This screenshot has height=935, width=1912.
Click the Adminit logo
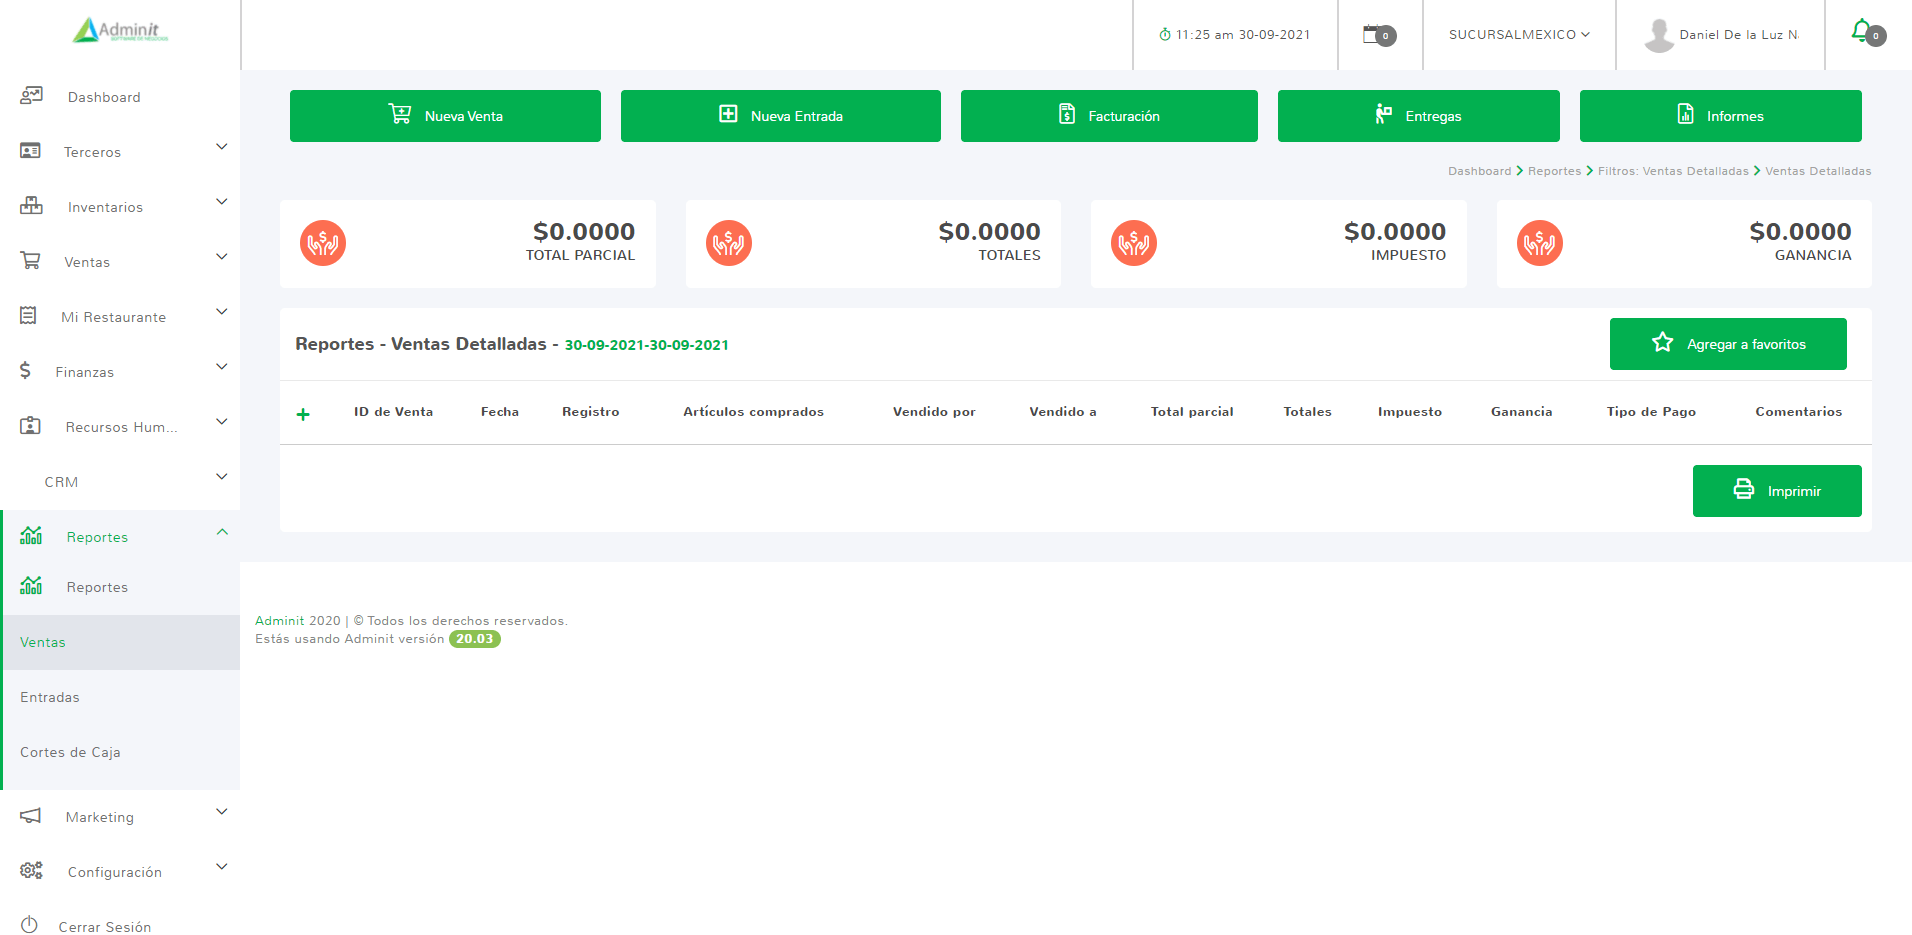click(120, 30)
